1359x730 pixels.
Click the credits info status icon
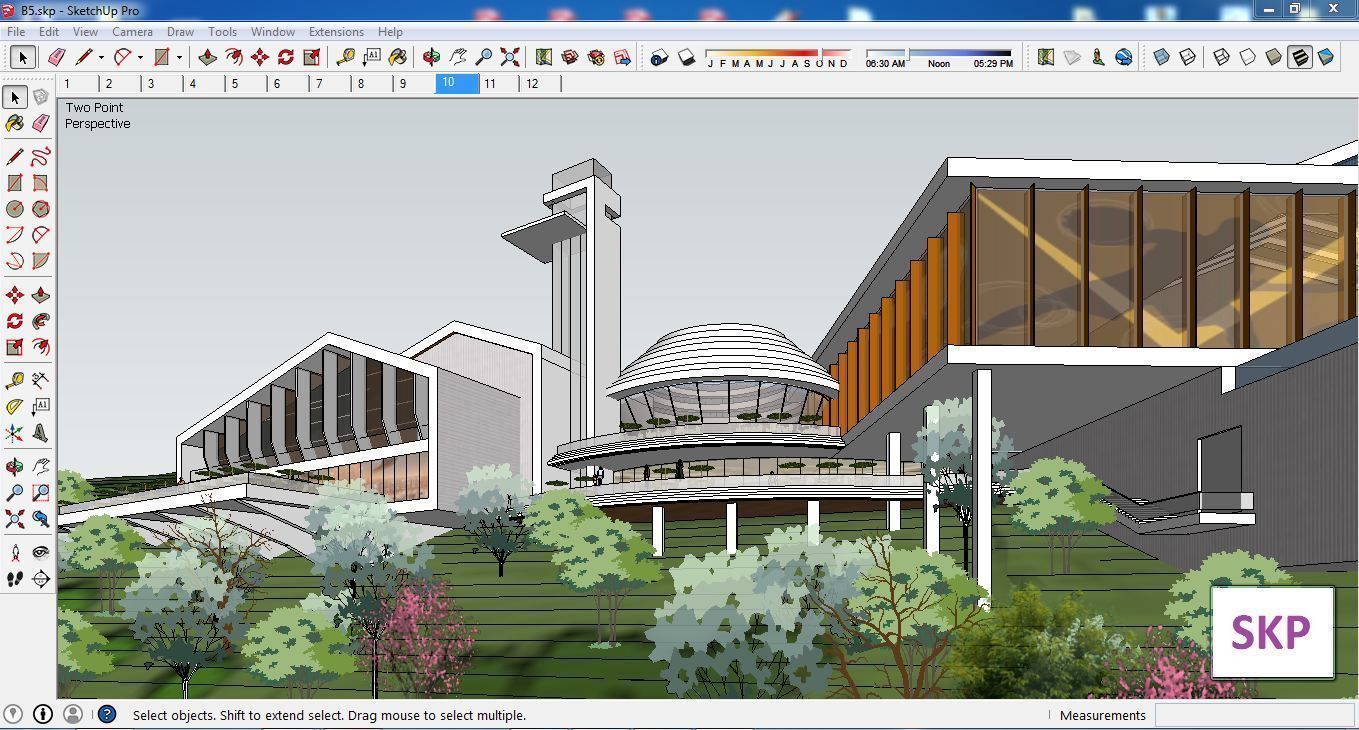pos(42,714)
